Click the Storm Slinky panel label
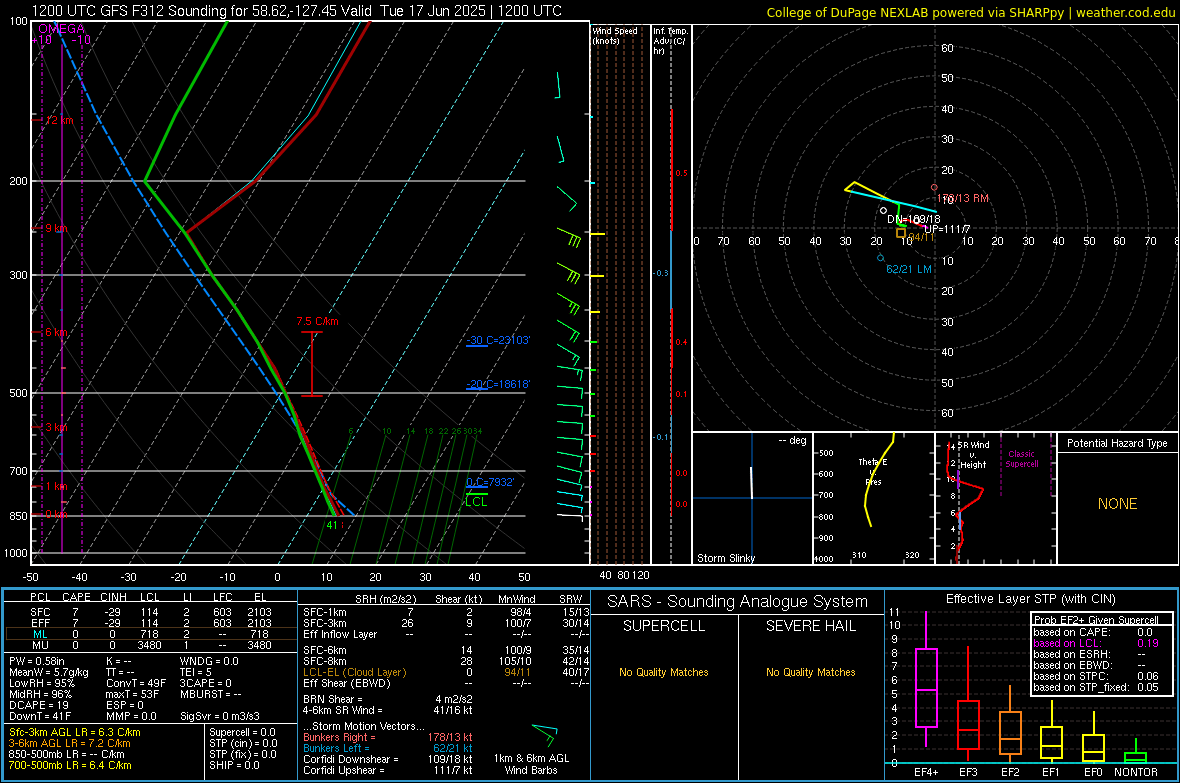Viewport: 1180px width, 783px height. tap(725, 558)
